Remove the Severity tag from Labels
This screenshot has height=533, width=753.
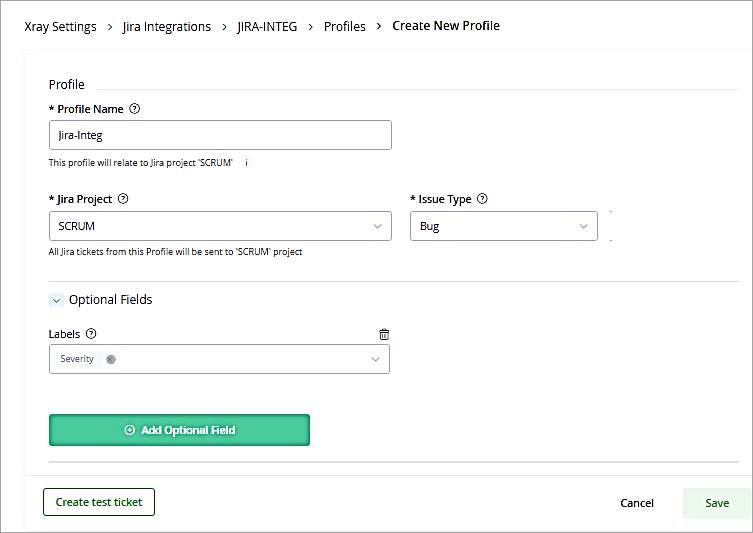click(x=110, y=359)
